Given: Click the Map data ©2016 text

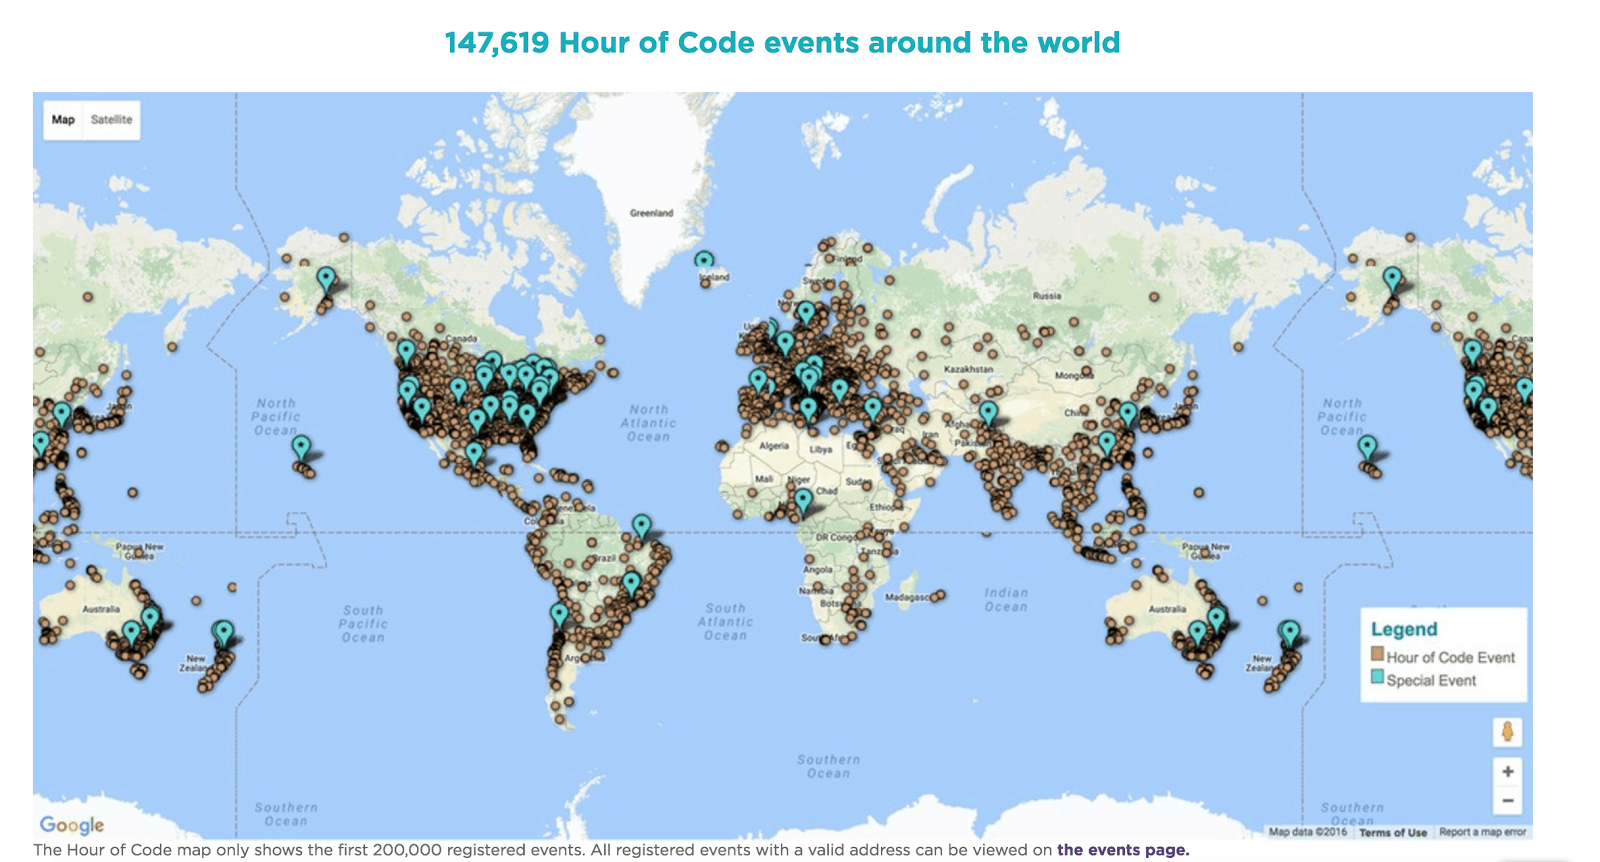Looking at the screenshot, I should pyautogui.click(x=1308, y=832).
